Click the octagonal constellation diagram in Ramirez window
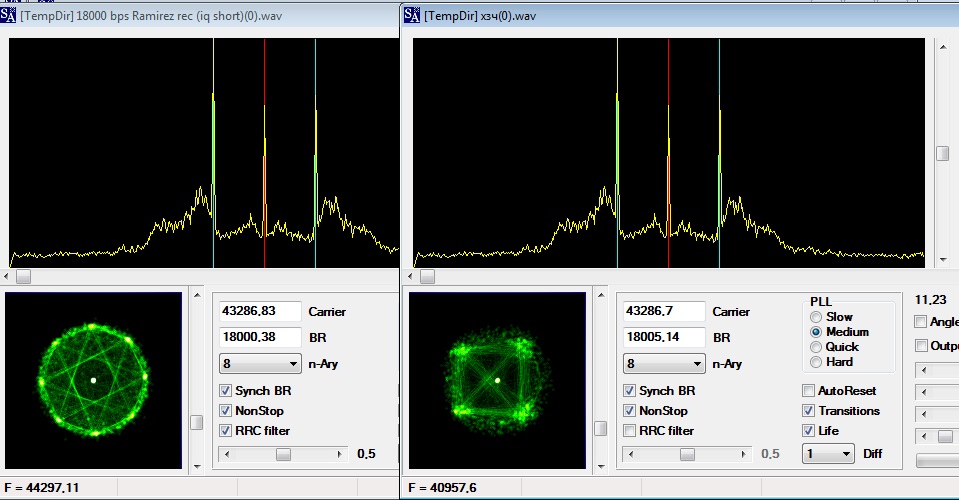Image resolution: width=959 pixels, height=500 pixels. (x=94, y=380)
